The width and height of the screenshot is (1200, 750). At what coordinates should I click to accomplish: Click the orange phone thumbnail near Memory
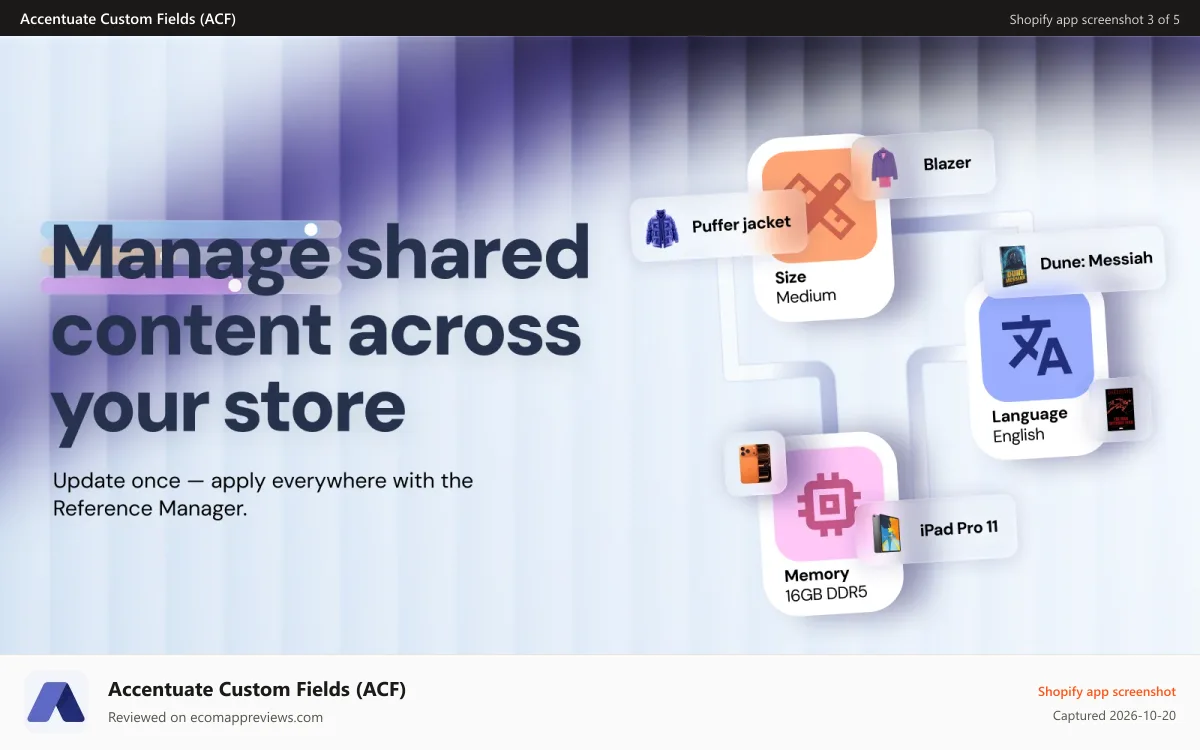(x=755, y=464)
